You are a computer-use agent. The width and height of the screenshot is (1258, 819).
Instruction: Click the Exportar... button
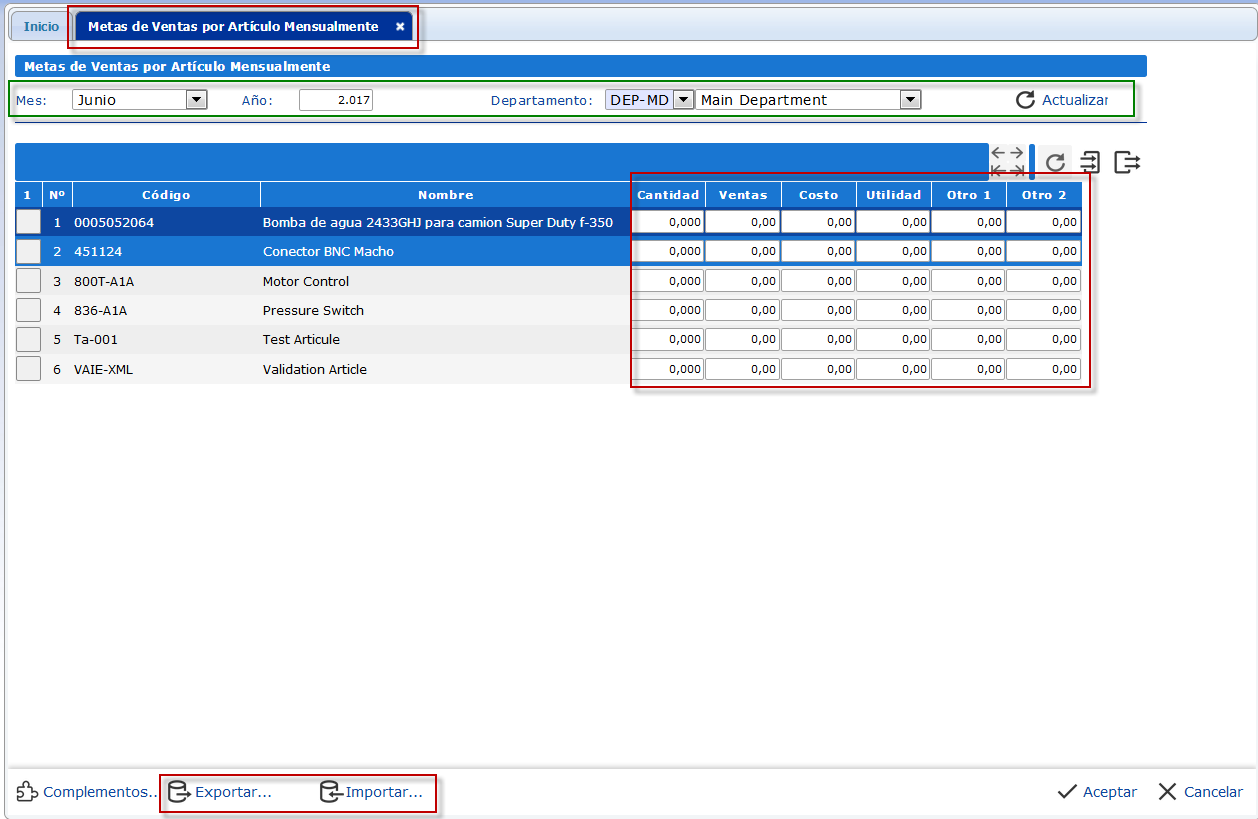[220, 792]
